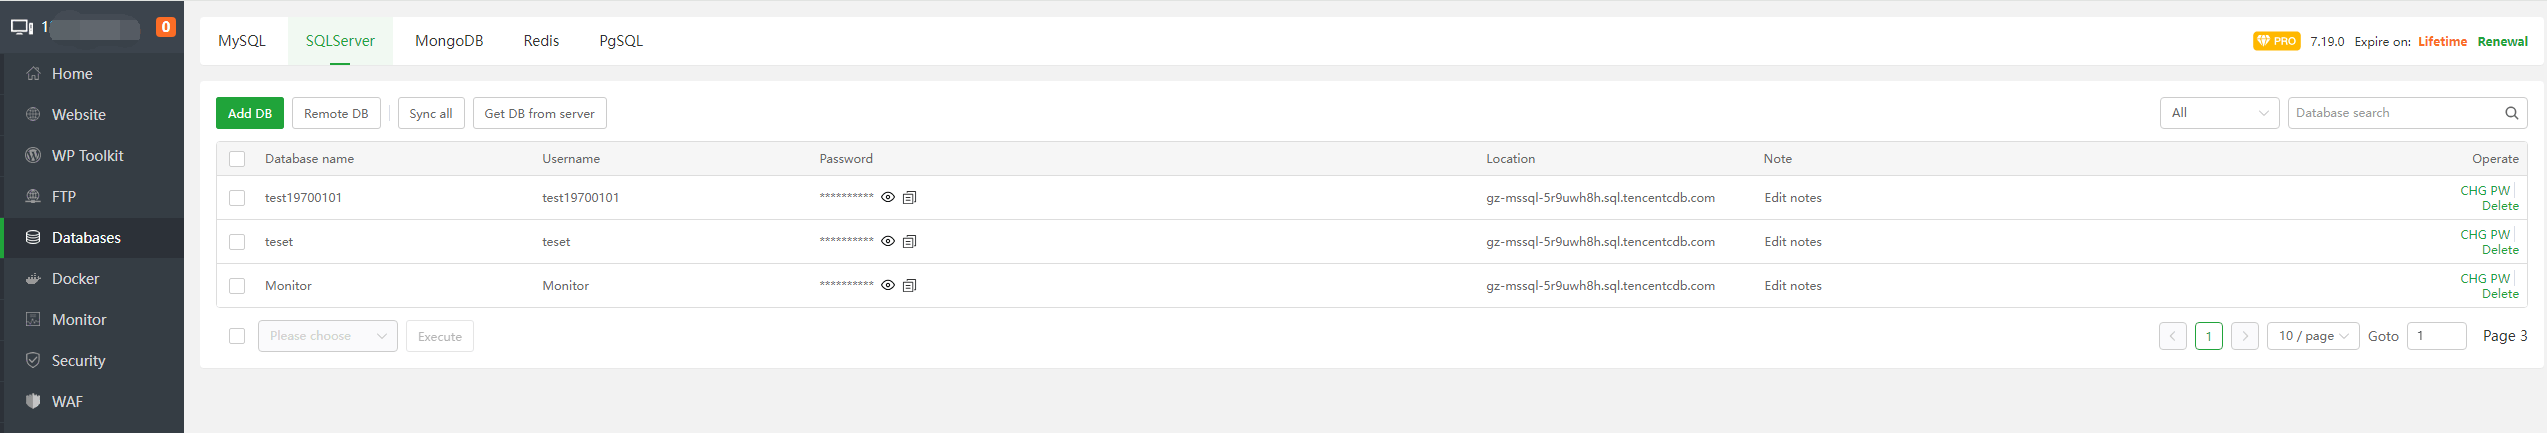Copy password for test19700101 database
Viewport: 2547px width, 433px height.
pos(909,198)
